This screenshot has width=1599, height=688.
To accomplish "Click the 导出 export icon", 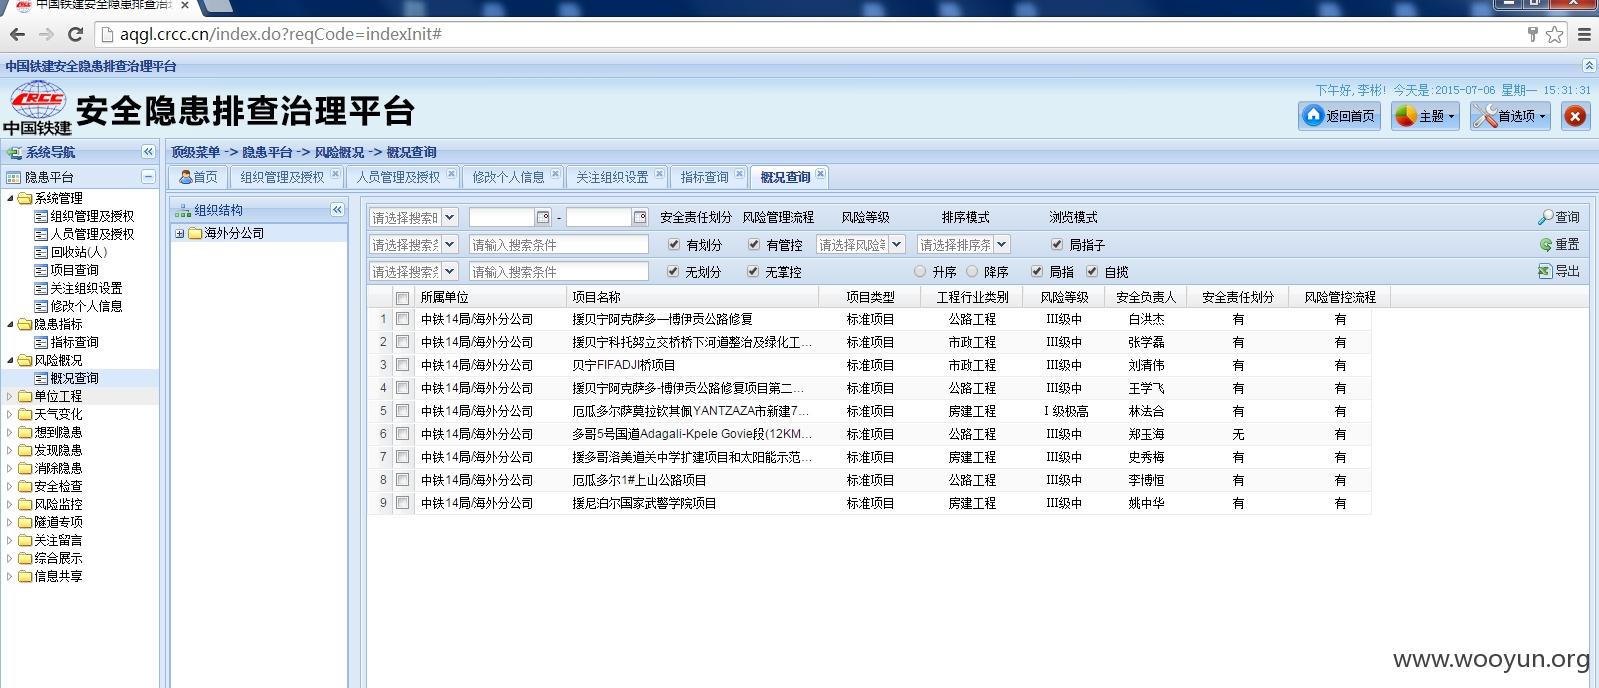I will click(x=1545, y=271).
